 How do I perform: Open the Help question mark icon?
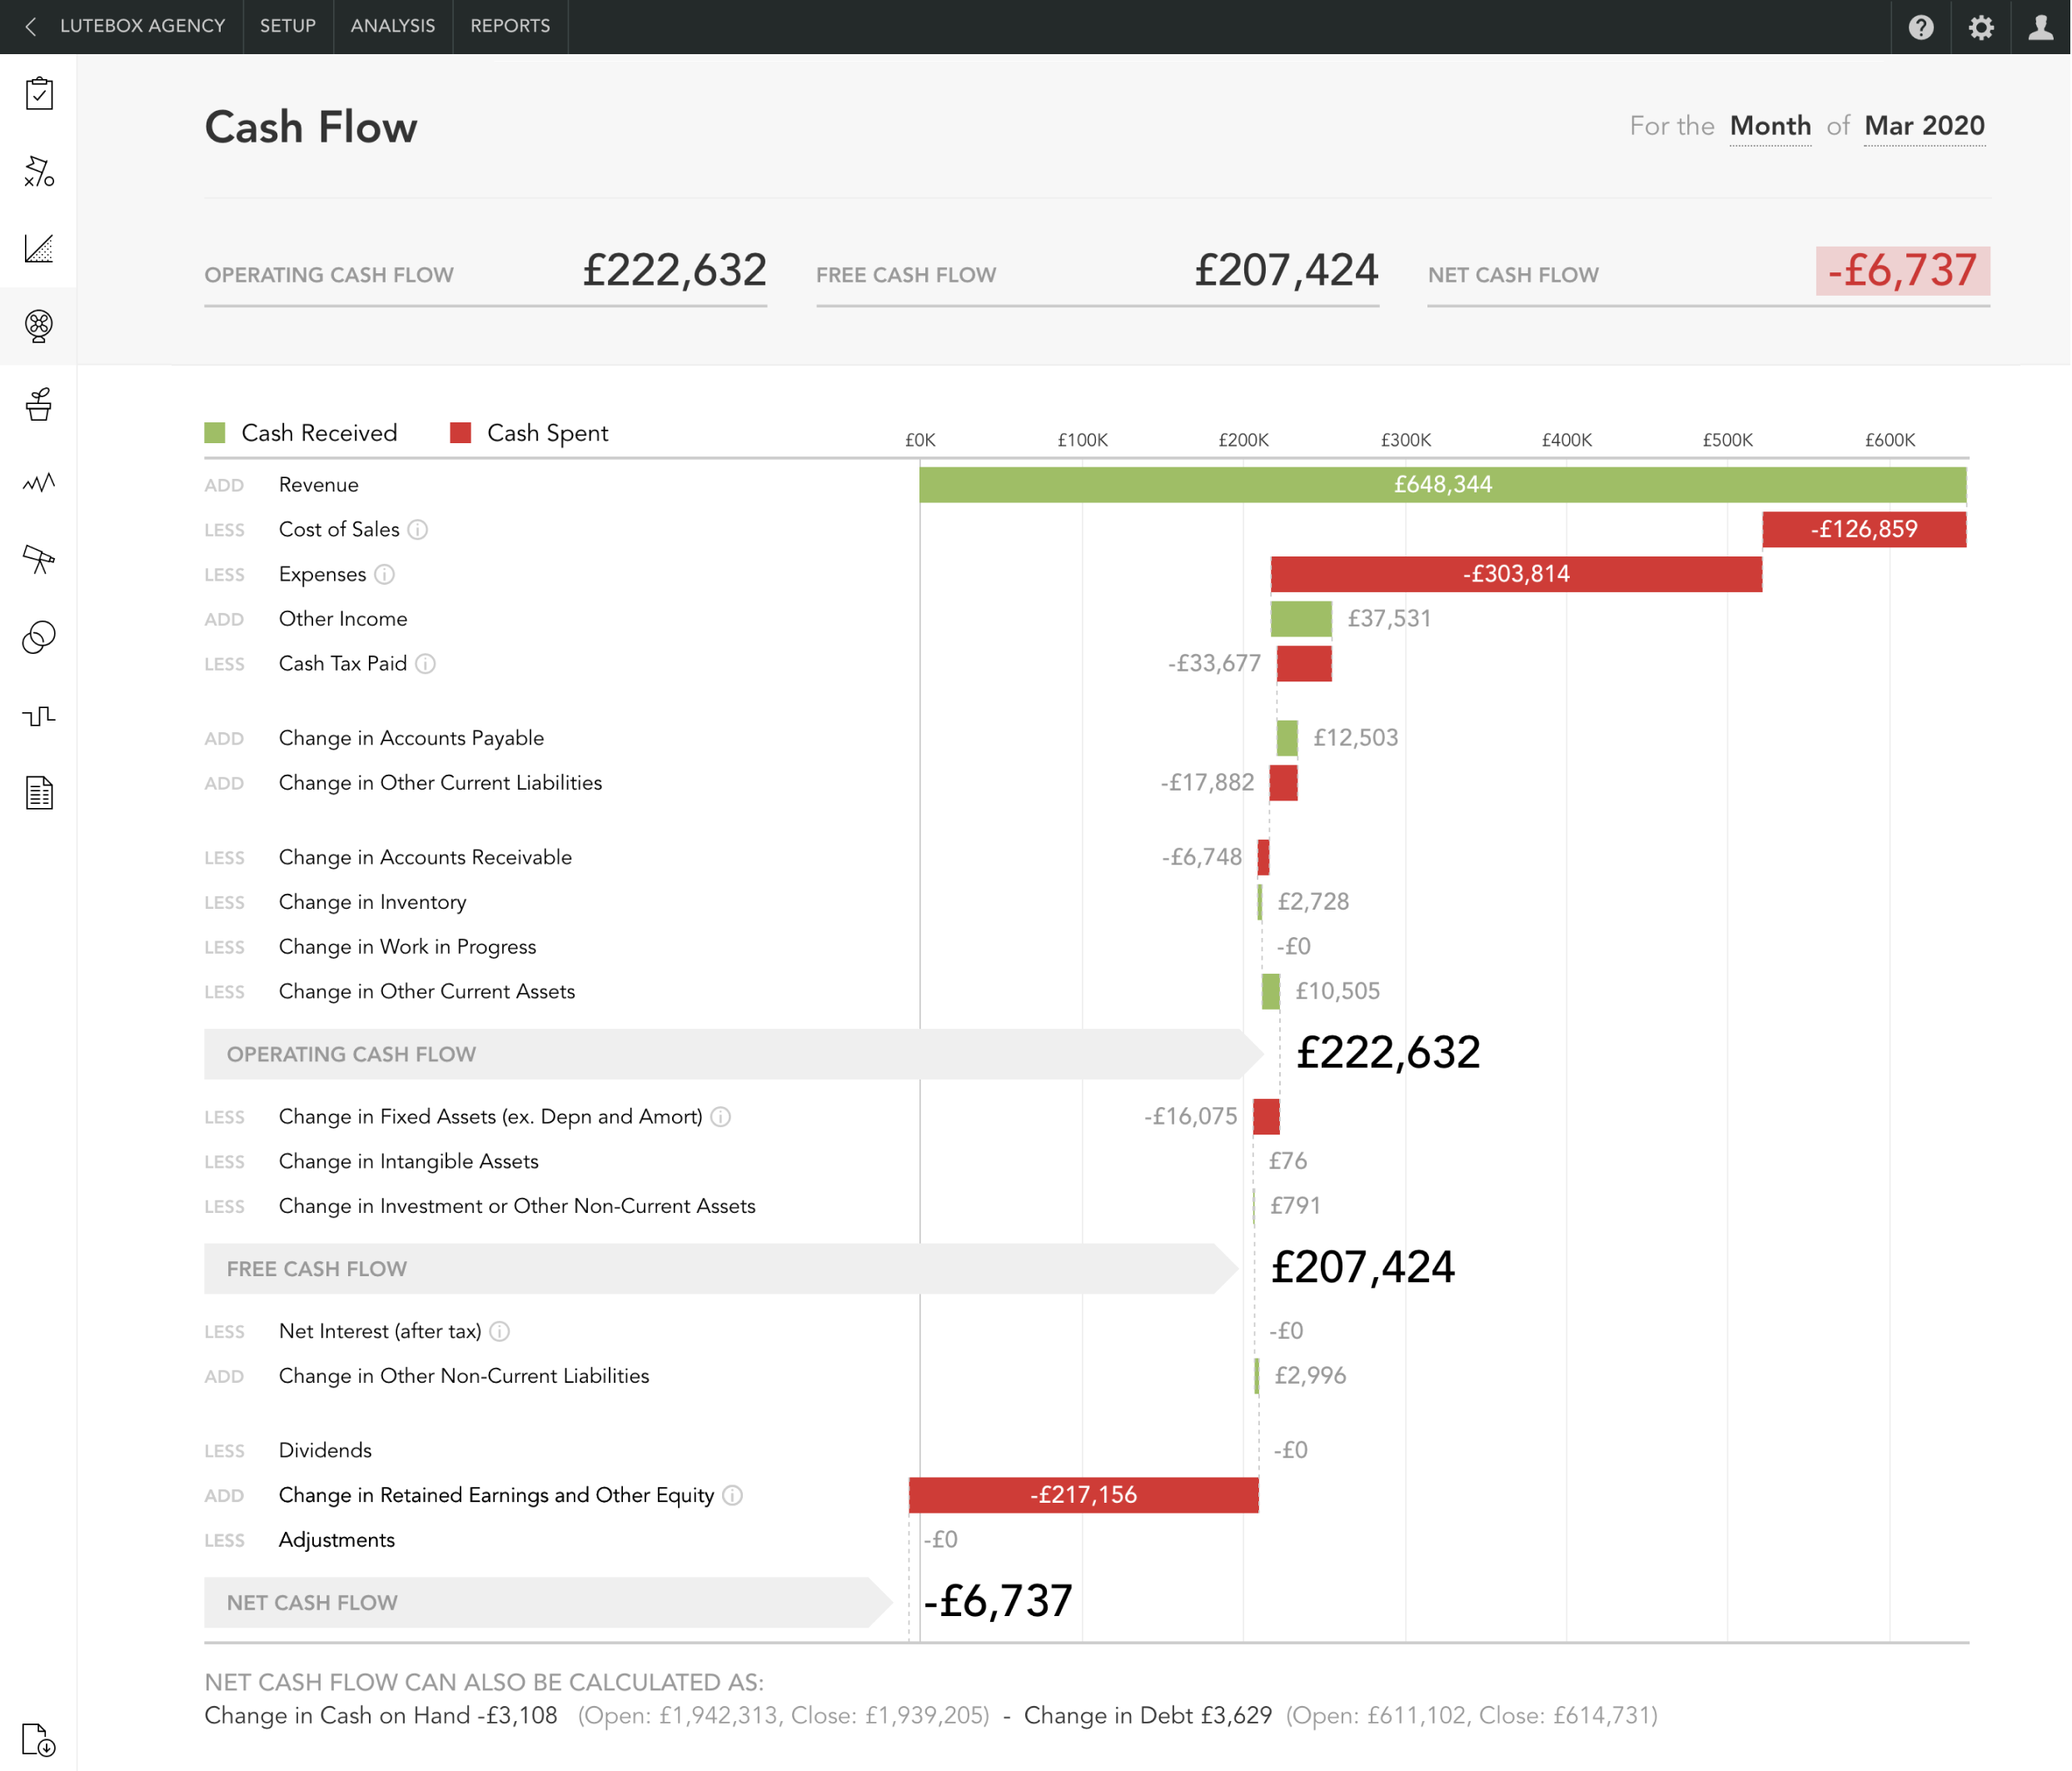point(1921,27)
